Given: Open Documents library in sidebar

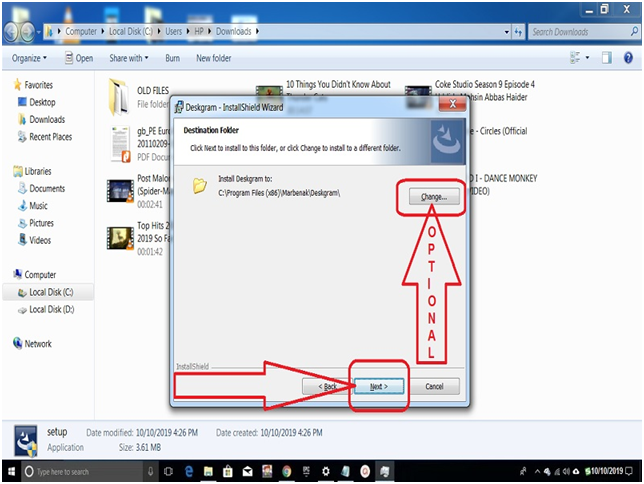Looking at the screenshot, I should pyautogui.click(x=41, y=189).
